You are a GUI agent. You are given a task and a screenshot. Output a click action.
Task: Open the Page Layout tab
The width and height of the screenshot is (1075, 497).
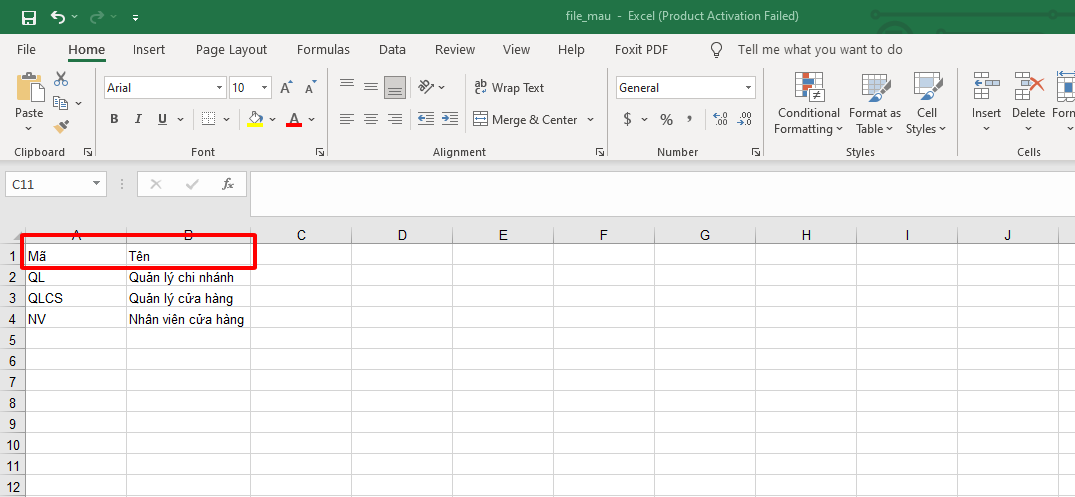click(x=231, y=50)
